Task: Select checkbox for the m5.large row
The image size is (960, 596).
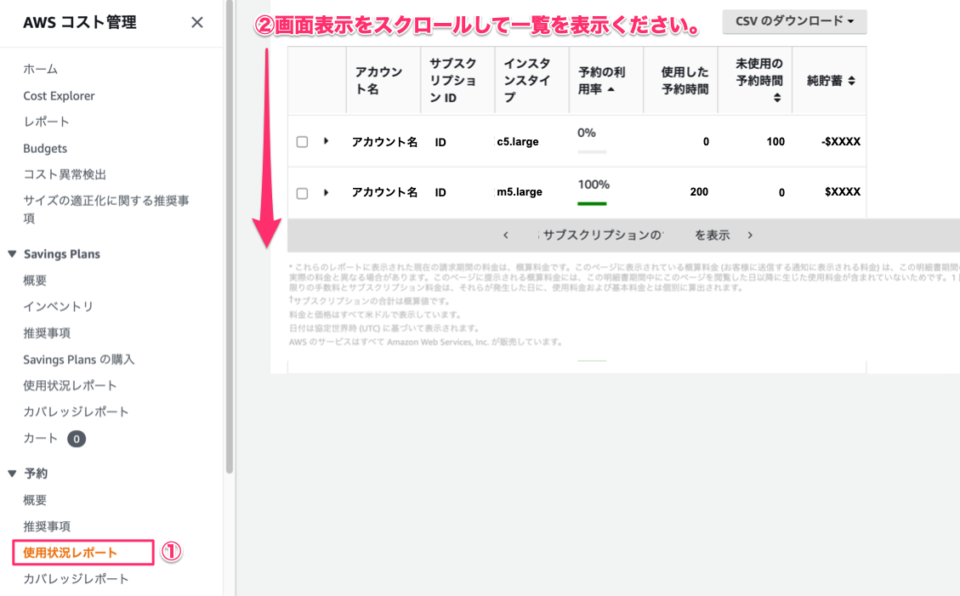Action: [302, 193]
